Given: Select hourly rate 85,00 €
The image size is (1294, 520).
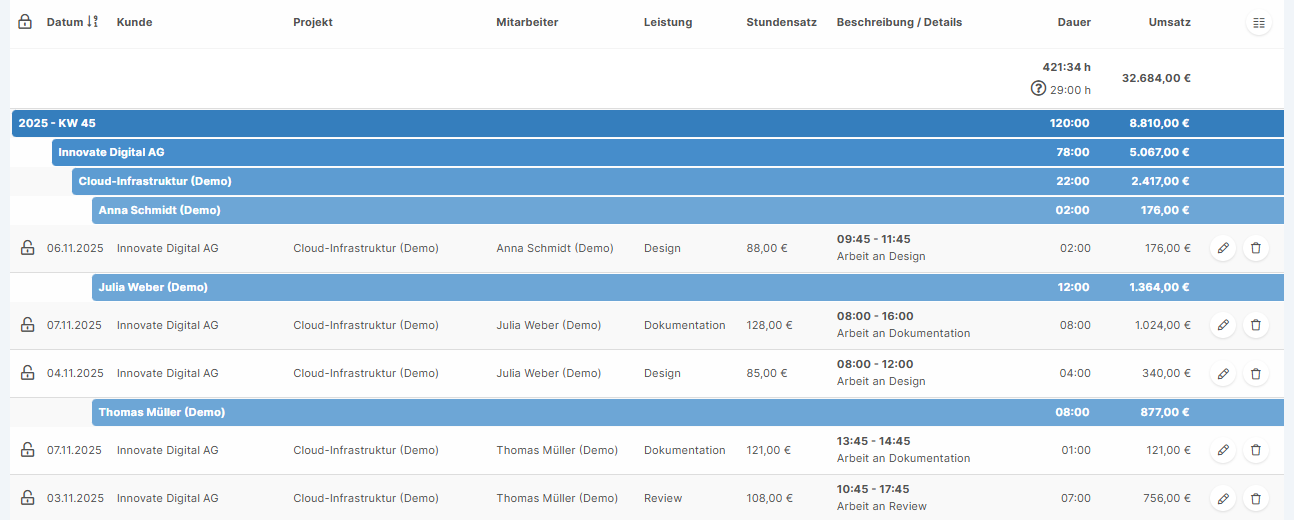Looking at the screenshot, I should pyautogui.click(x=767, y=373).
